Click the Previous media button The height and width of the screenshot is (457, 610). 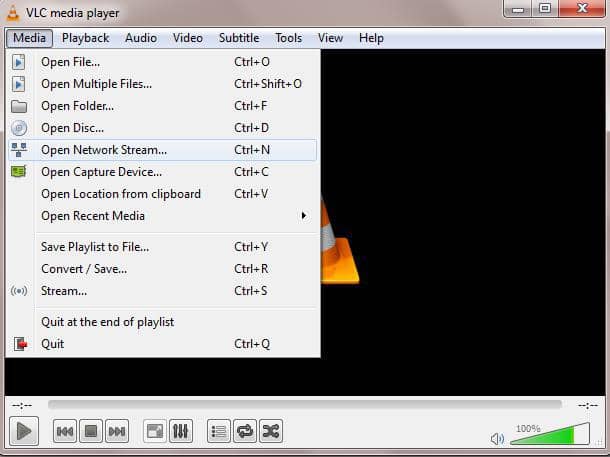tap(65, 431)
